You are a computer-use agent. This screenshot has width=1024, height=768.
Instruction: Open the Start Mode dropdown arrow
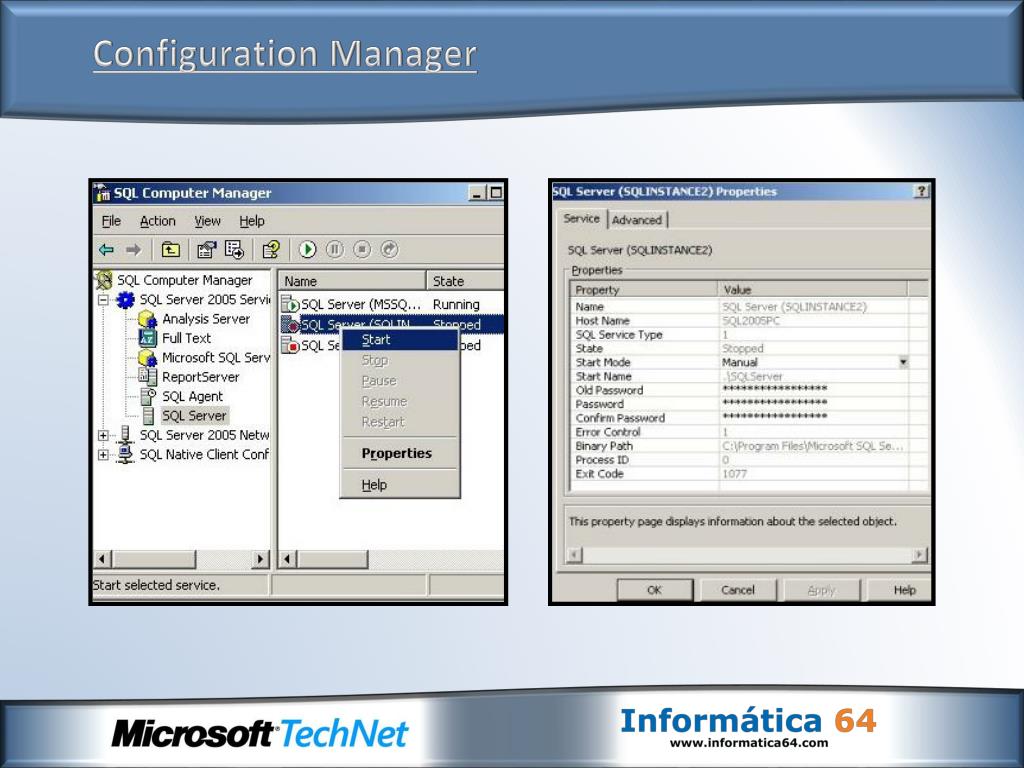903,362
